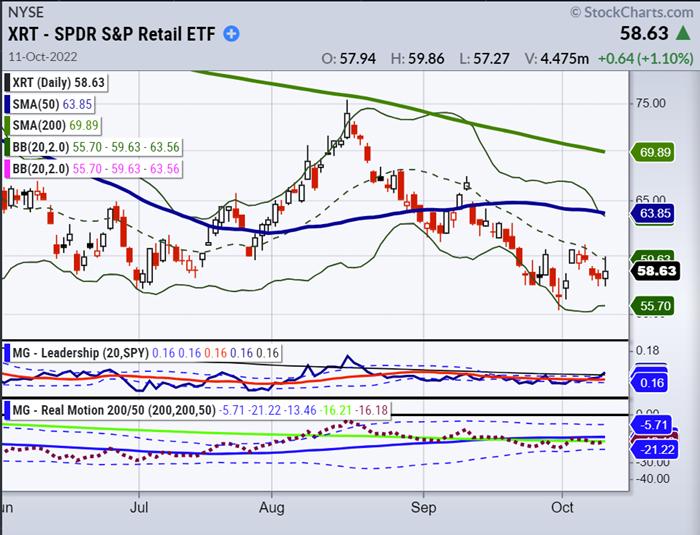Click the 69.89 green price tag

coord(652,152)
